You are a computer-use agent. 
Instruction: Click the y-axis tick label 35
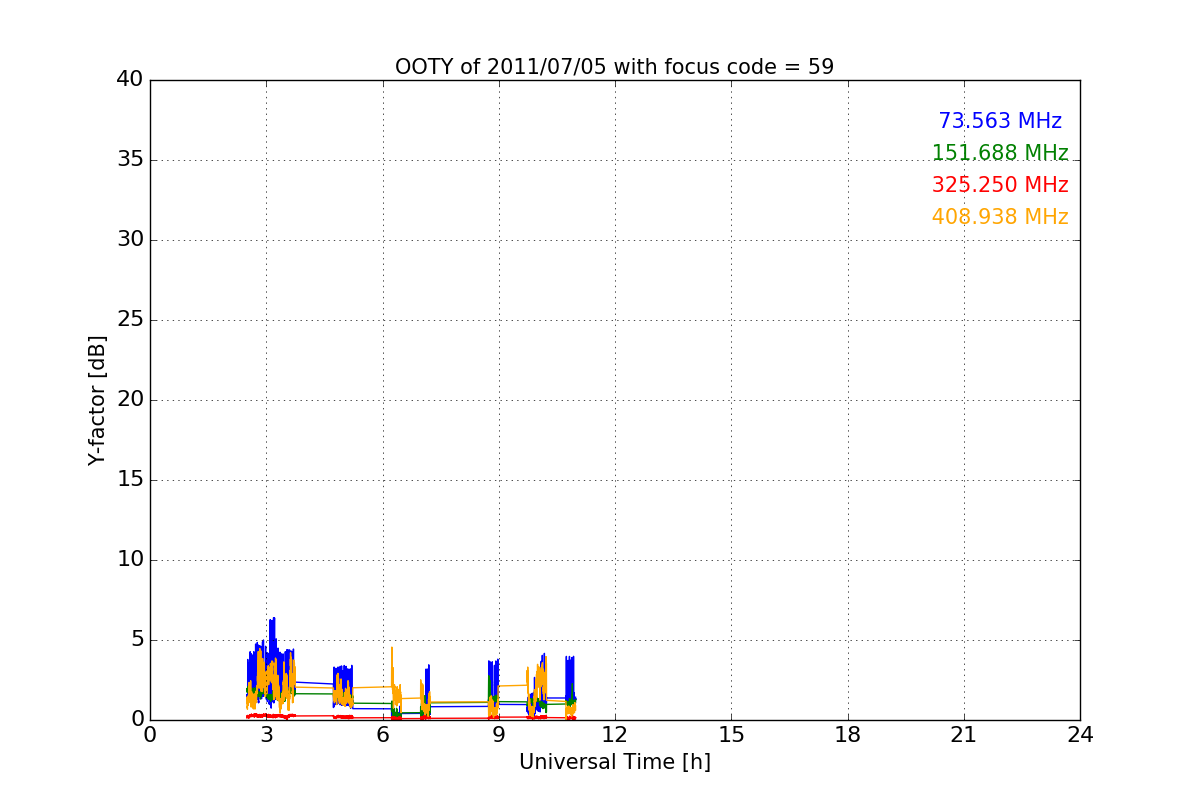point(130,160)
